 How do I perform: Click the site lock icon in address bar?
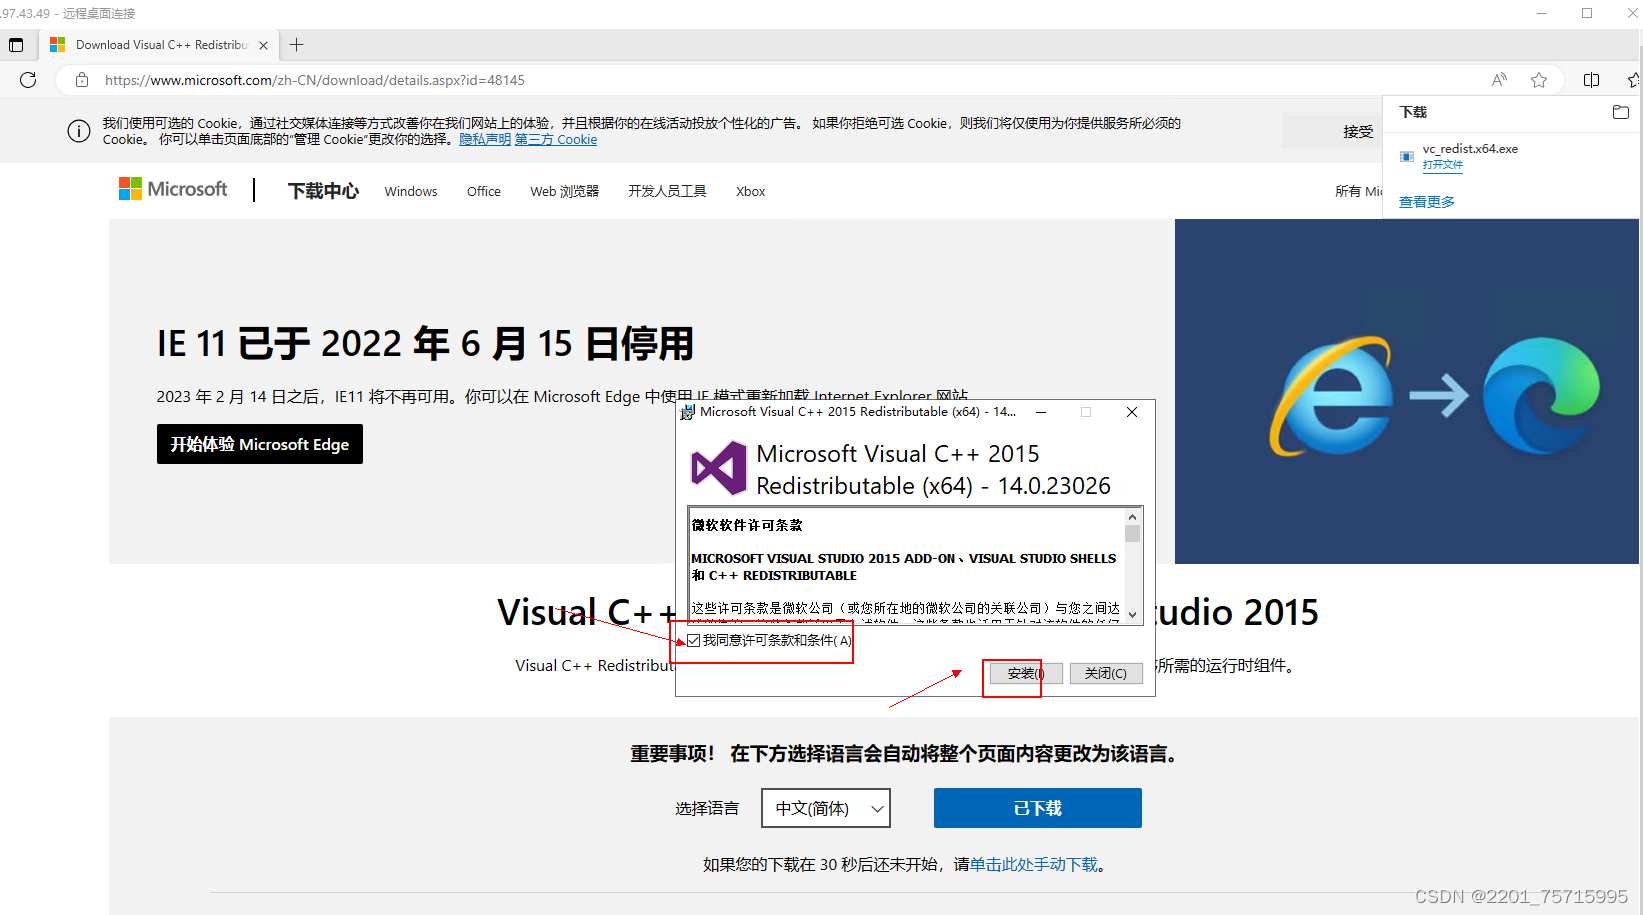(81, 80)
